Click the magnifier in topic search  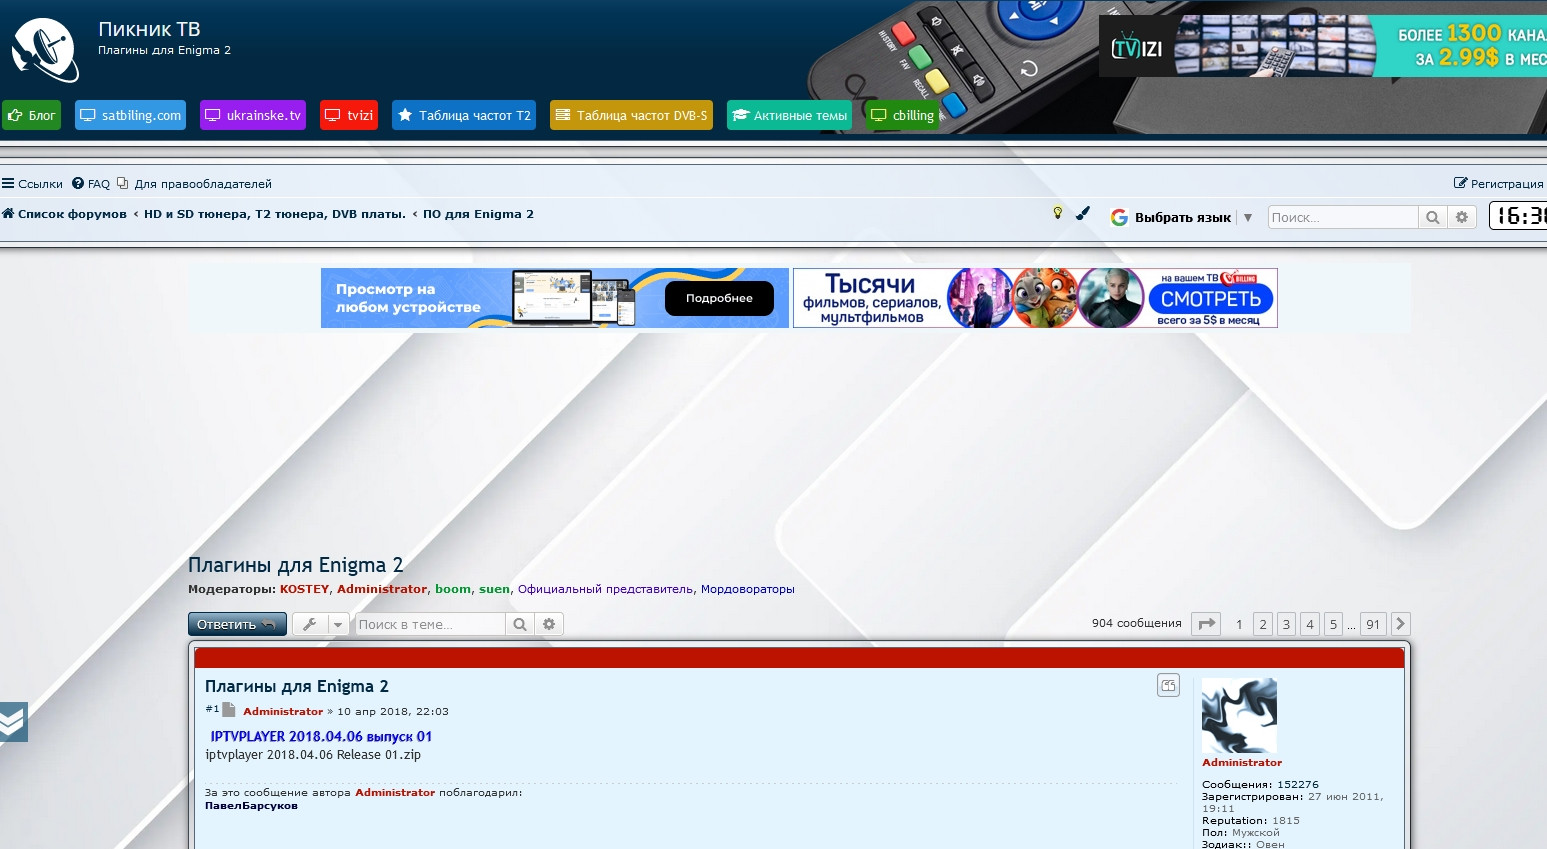pyautogui.click(x=520, y=624)
